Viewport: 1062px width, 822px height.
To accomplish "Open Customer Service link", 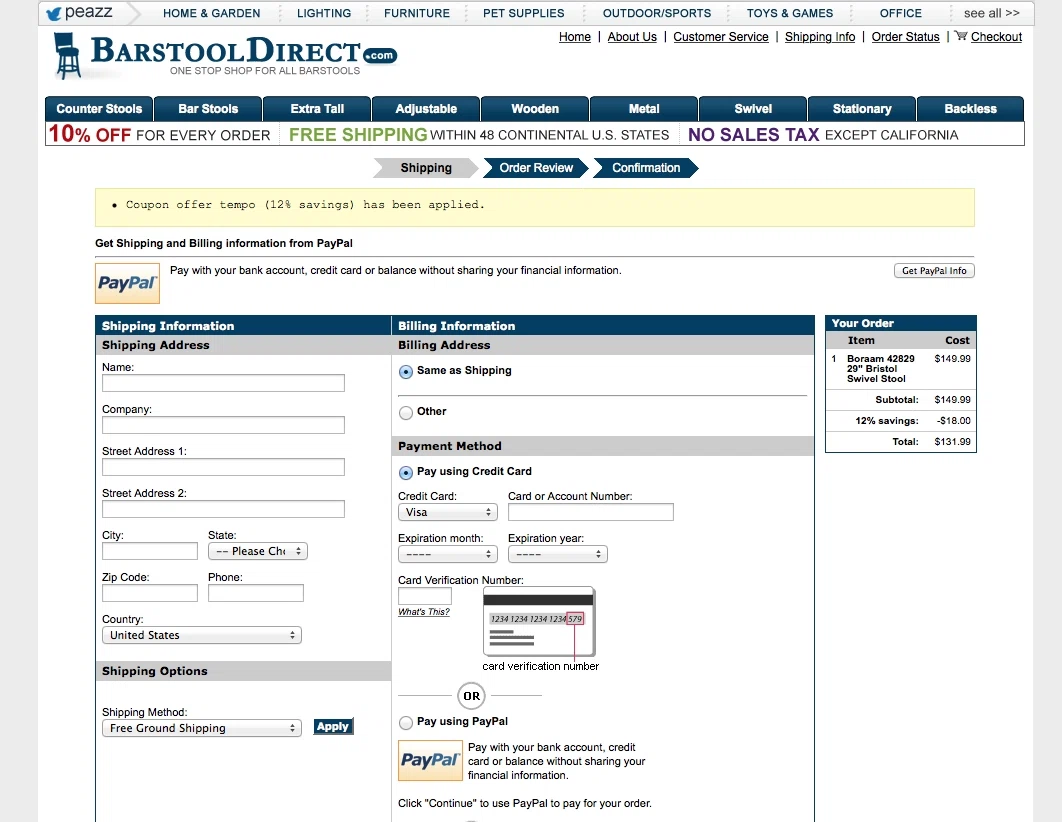I will click(721, 37).
